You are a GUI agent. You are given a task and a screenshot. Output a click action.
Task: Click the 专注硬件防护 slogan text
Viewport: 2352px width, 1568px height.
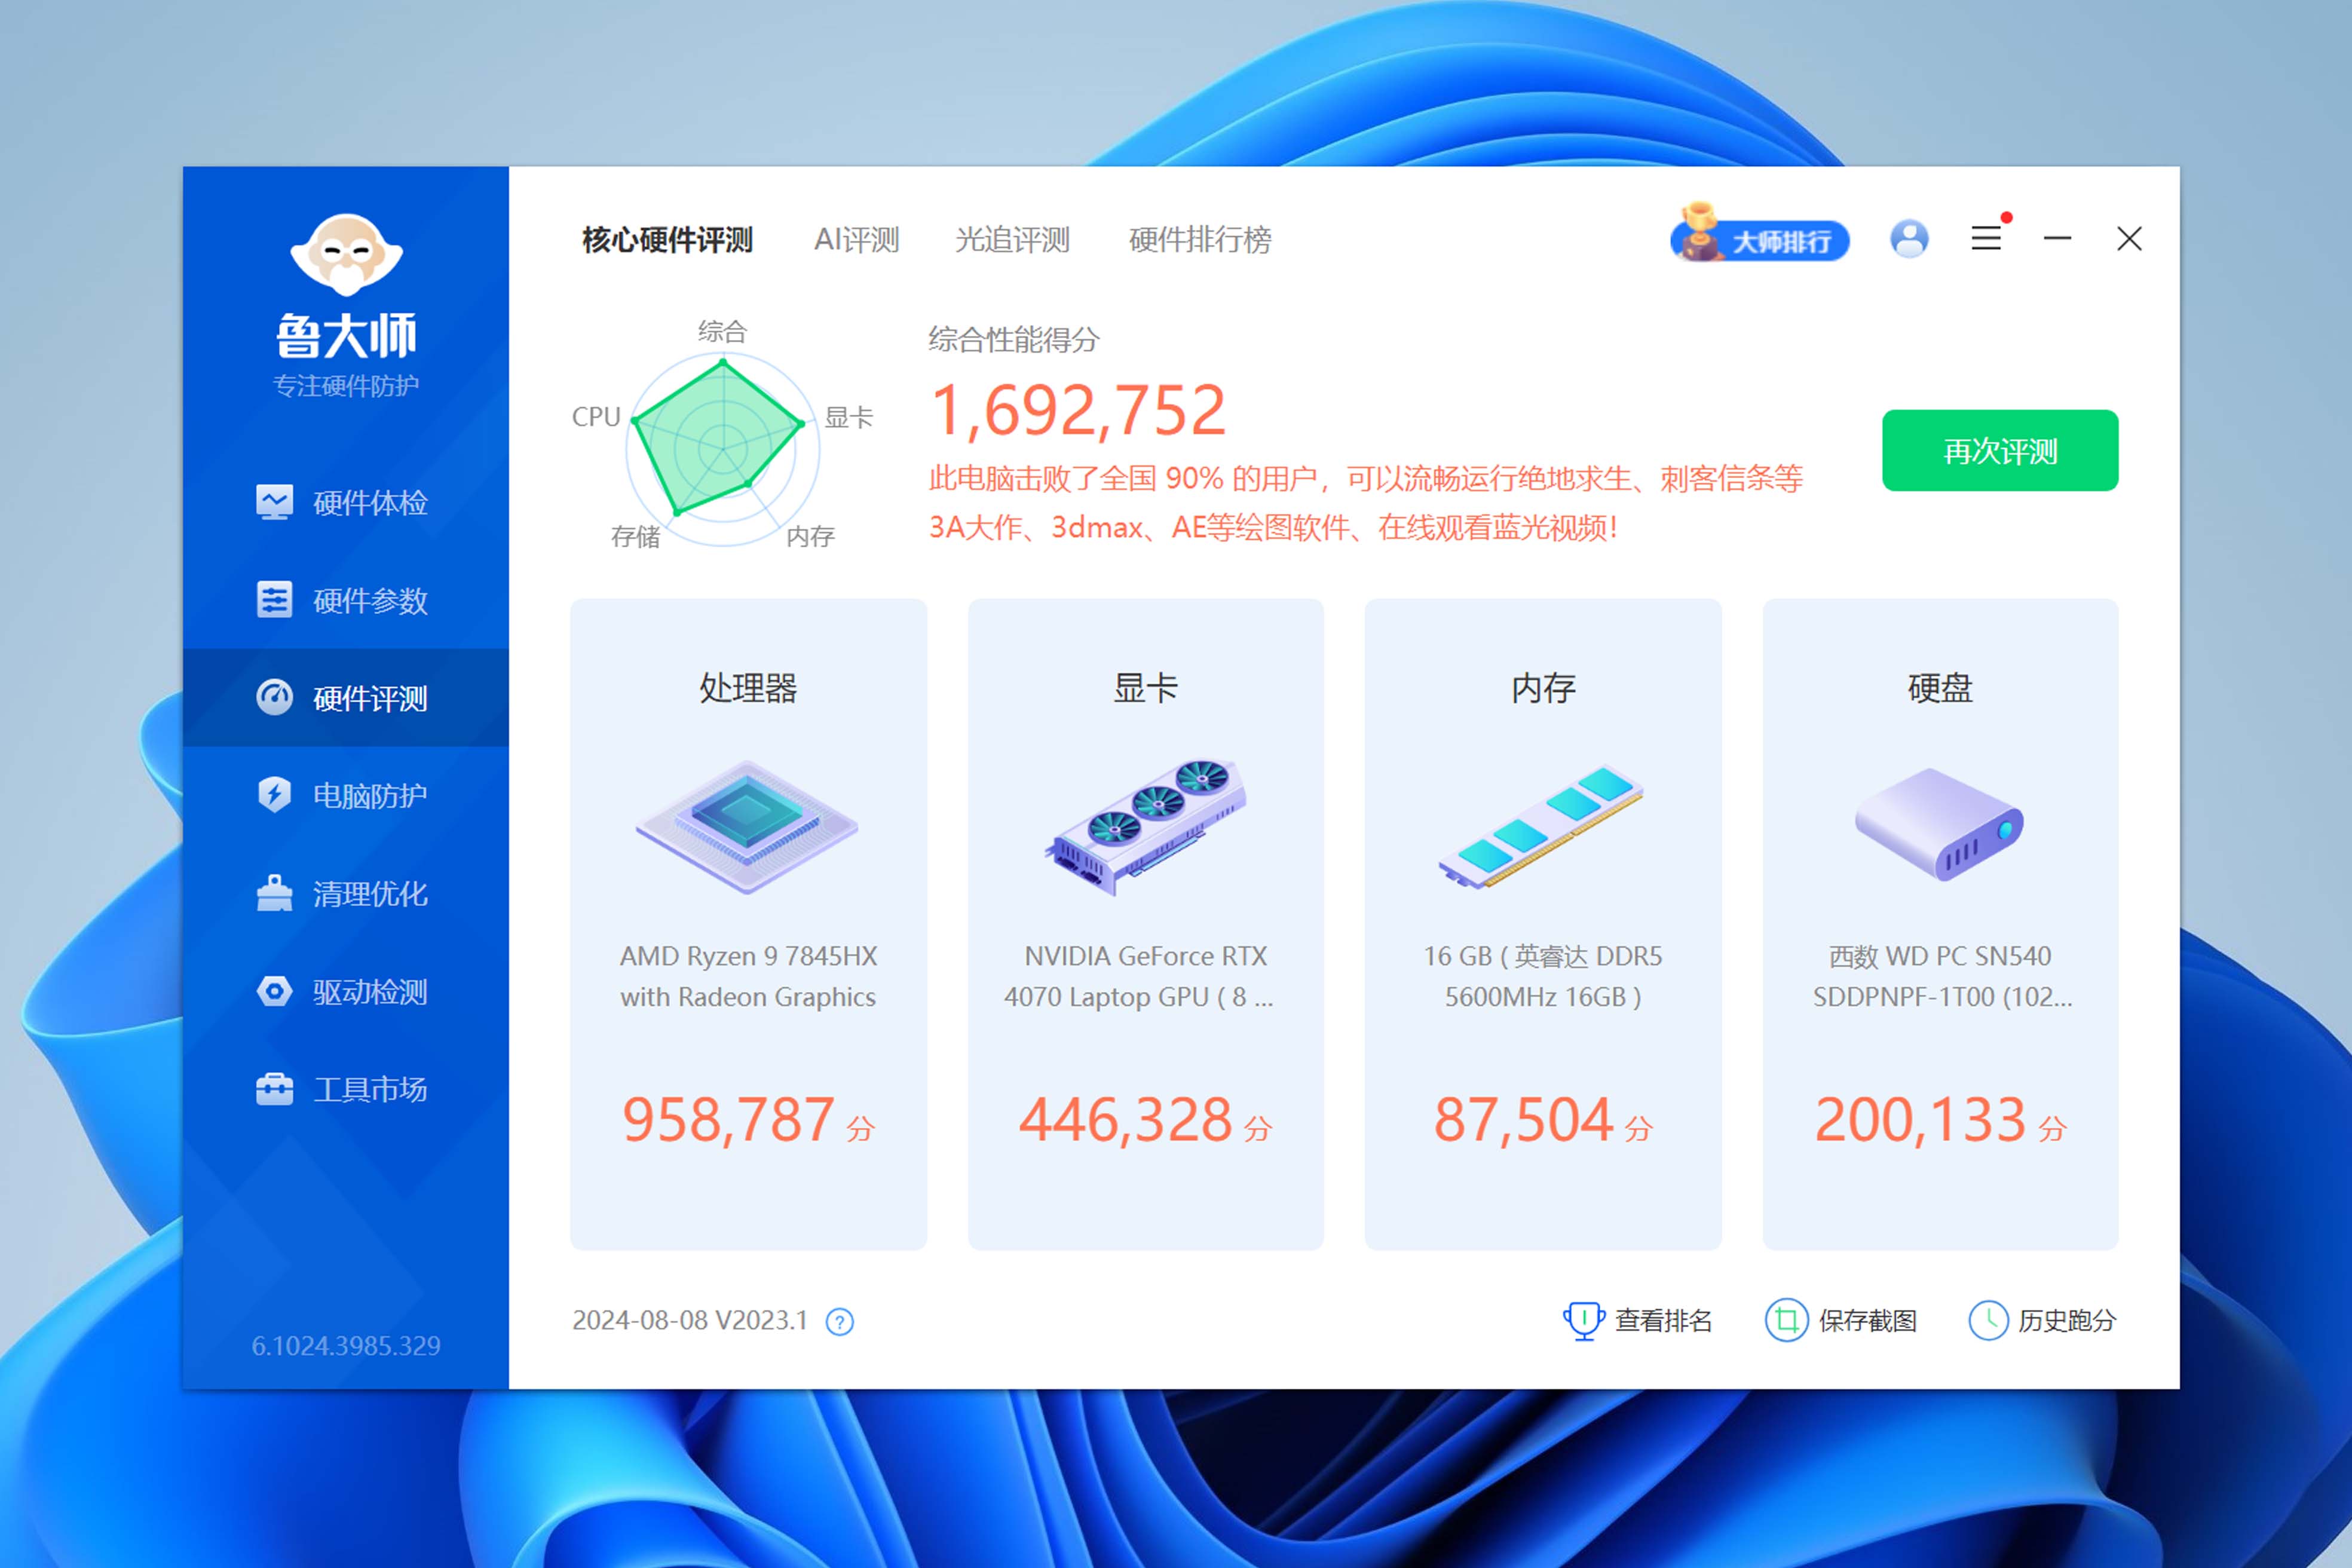pos(346,386)
